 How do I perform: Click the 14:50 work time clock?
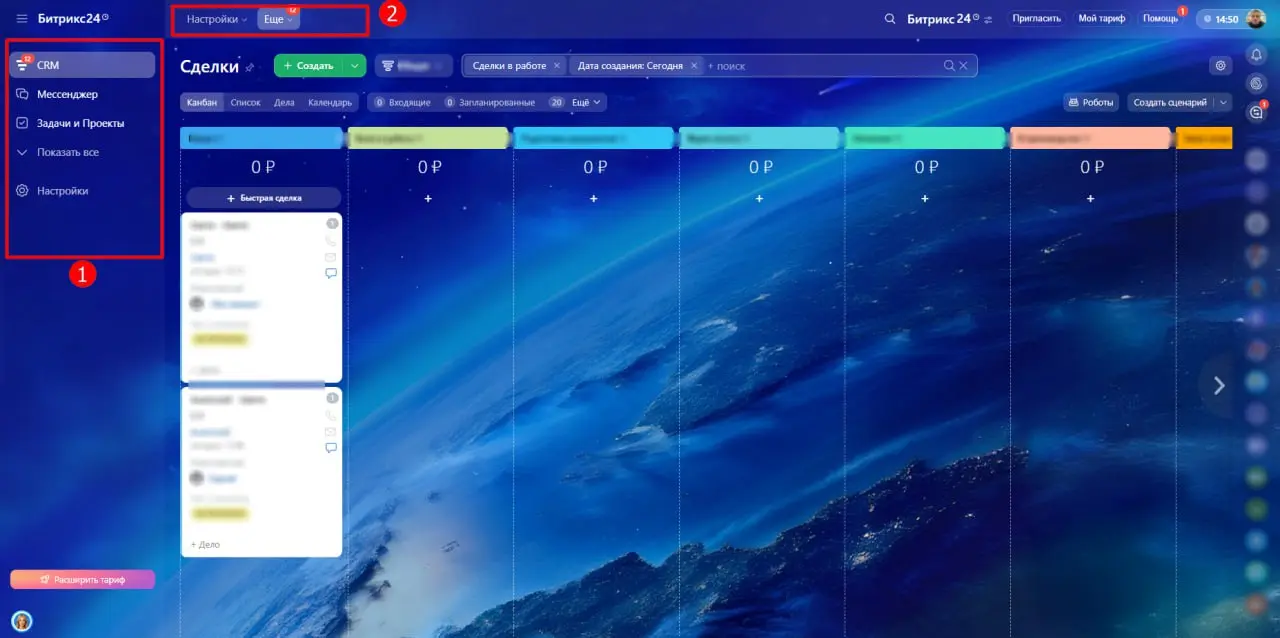pyautogui.click(x=1221, y=19)
